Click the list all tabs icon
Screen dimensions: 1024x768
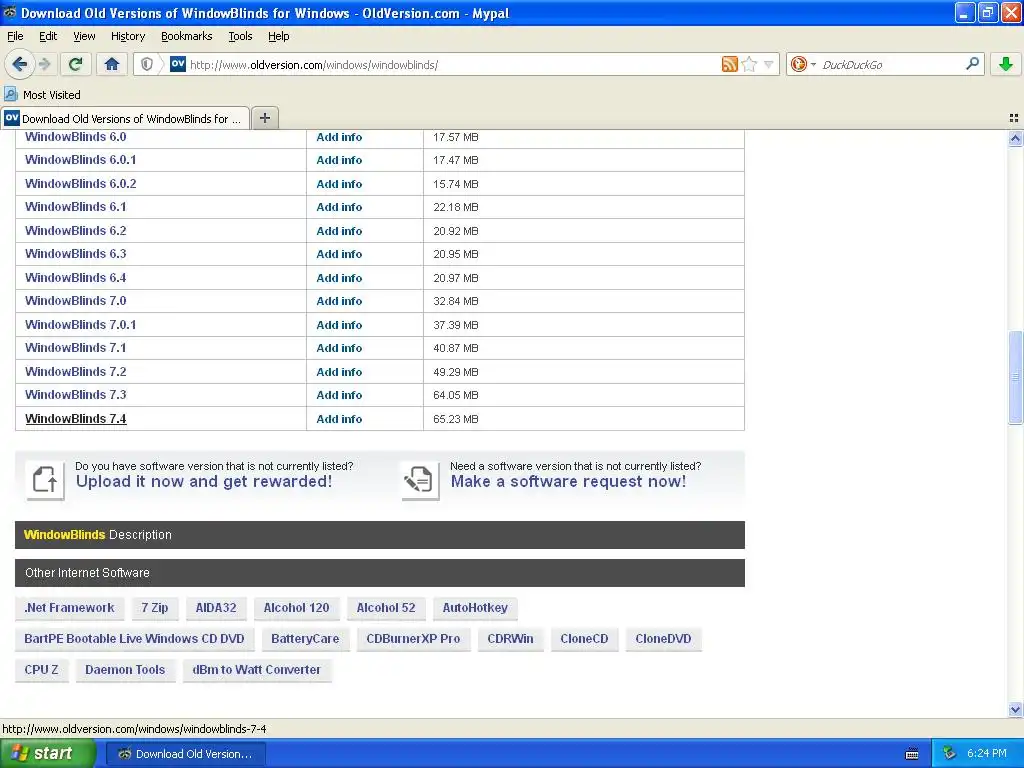tap(1014, 118)
